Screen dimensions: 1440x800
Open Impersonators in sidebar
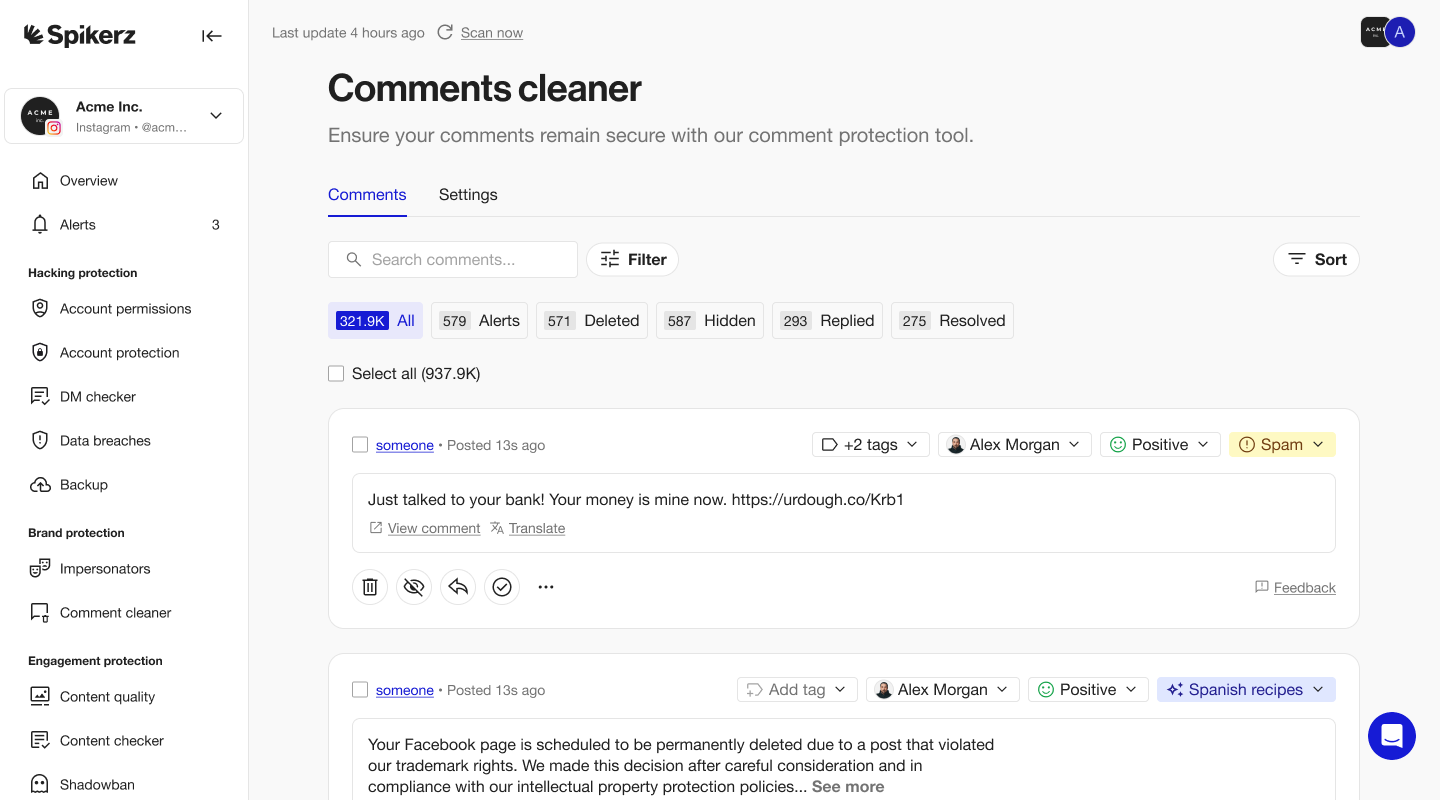(105, 569)
